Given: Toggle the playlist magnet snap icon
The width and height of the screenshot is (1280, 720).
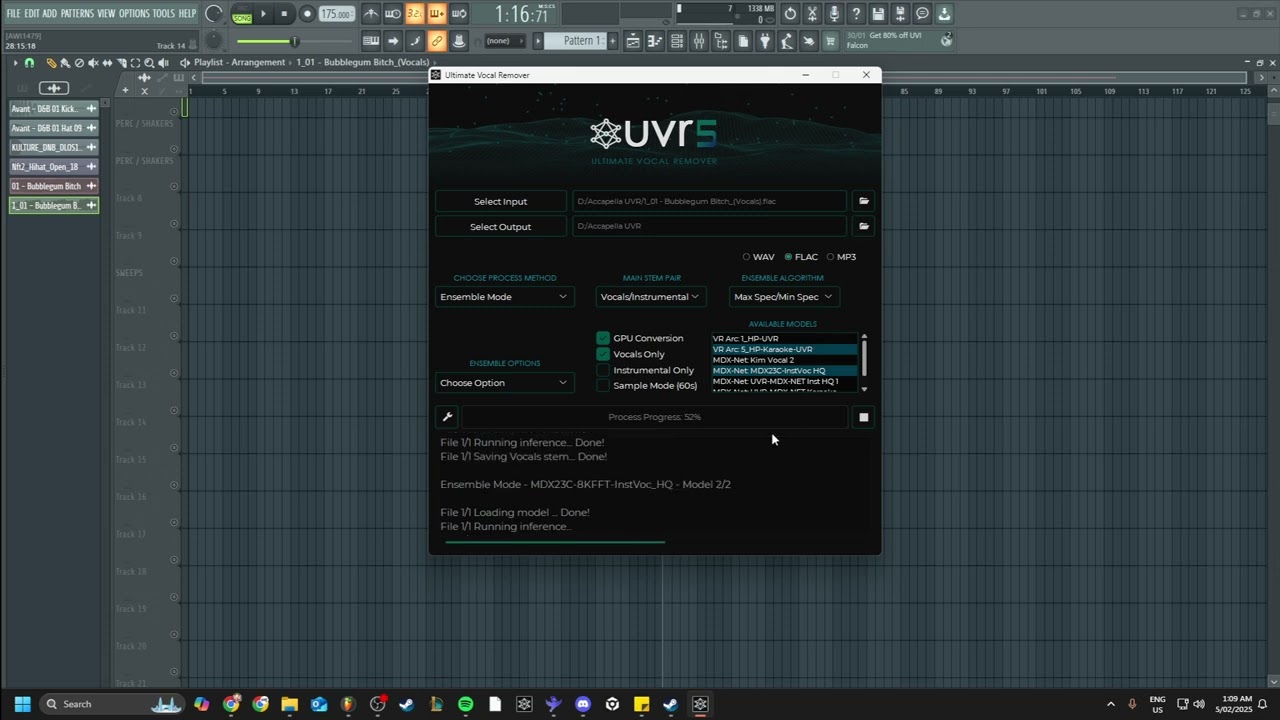Looking at the screenshot, I should [x=29, y=63].
